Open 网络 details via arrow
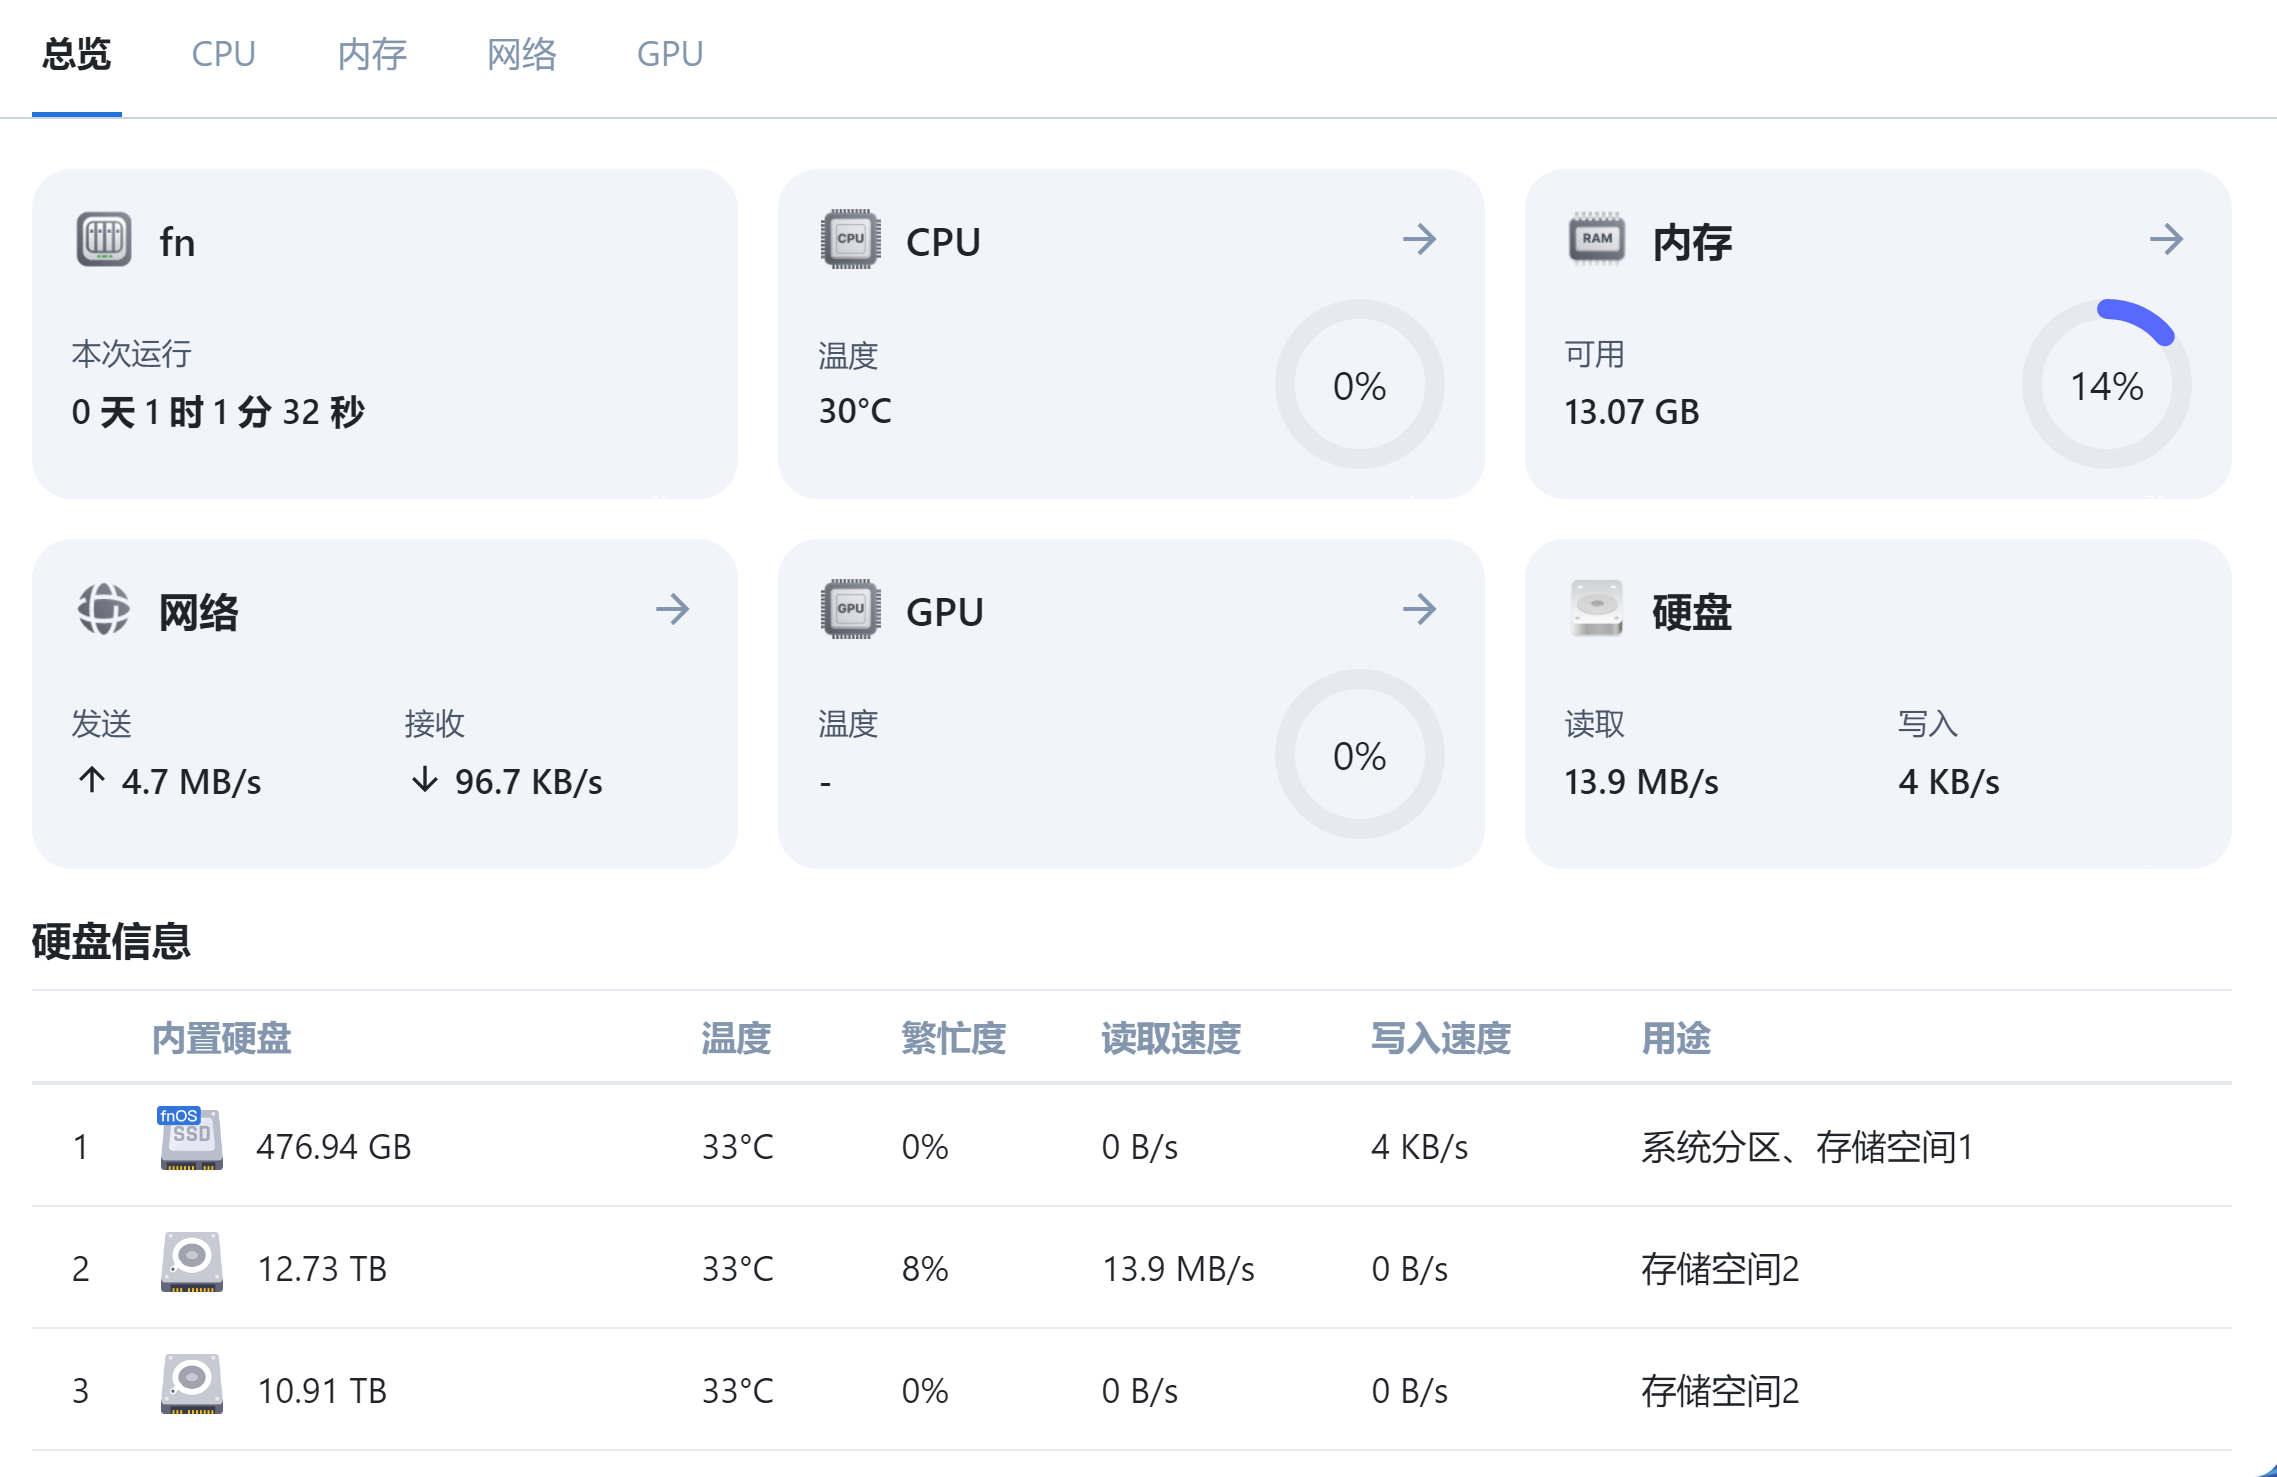The image size is (2277, 1477). coord(672,609)
